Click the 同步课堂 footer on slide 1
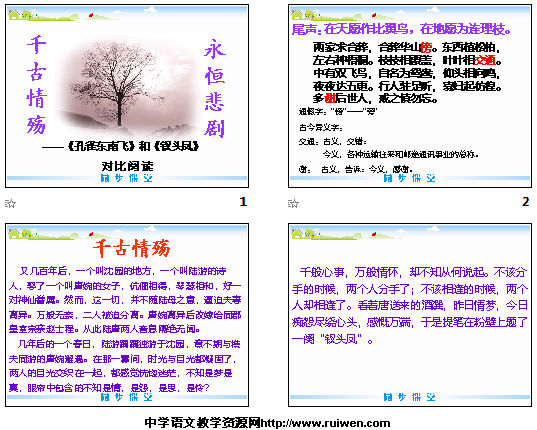The image size is (537, 430). [126, 178]
